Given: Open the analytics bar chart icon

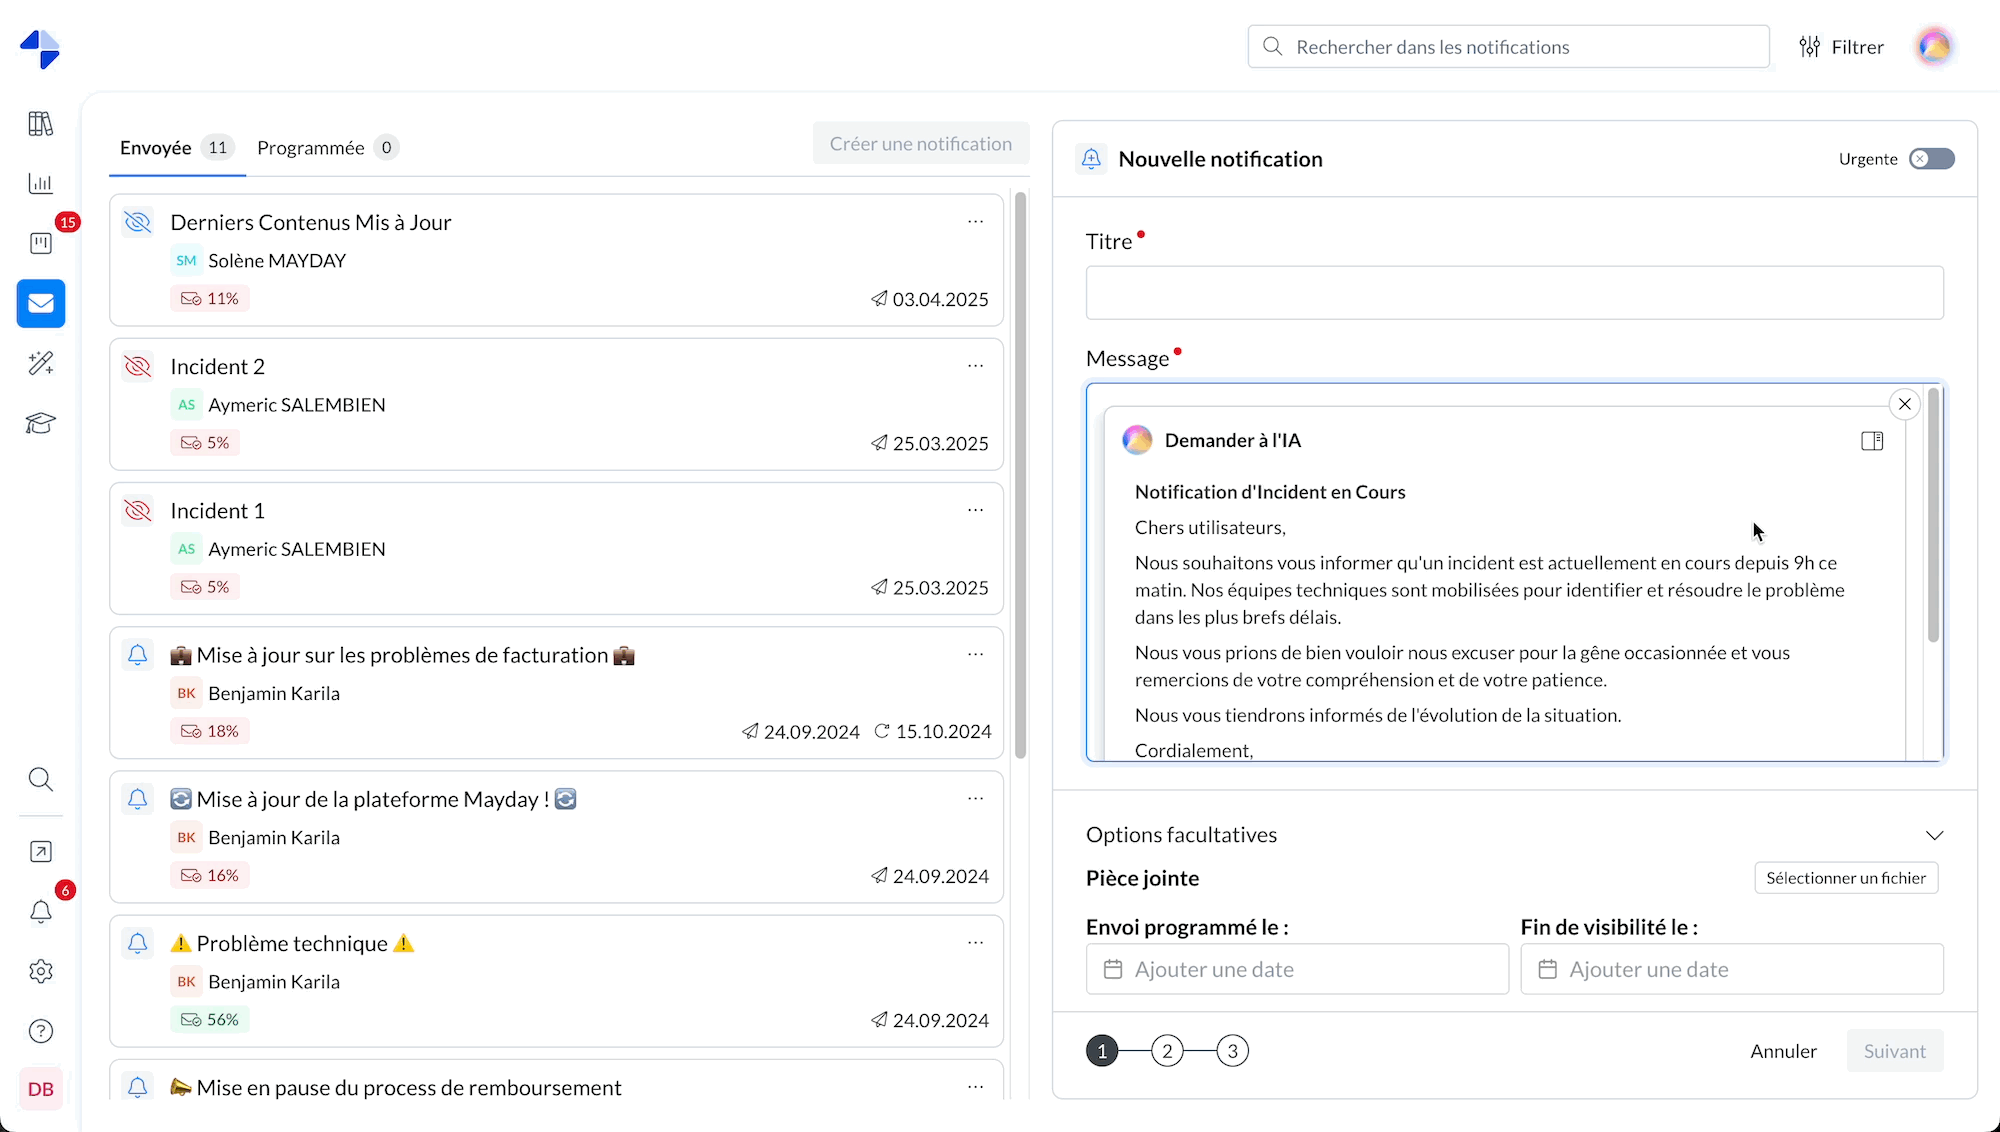Looking at the screenshot, I should pyautogui.click(x=41, y=184).
